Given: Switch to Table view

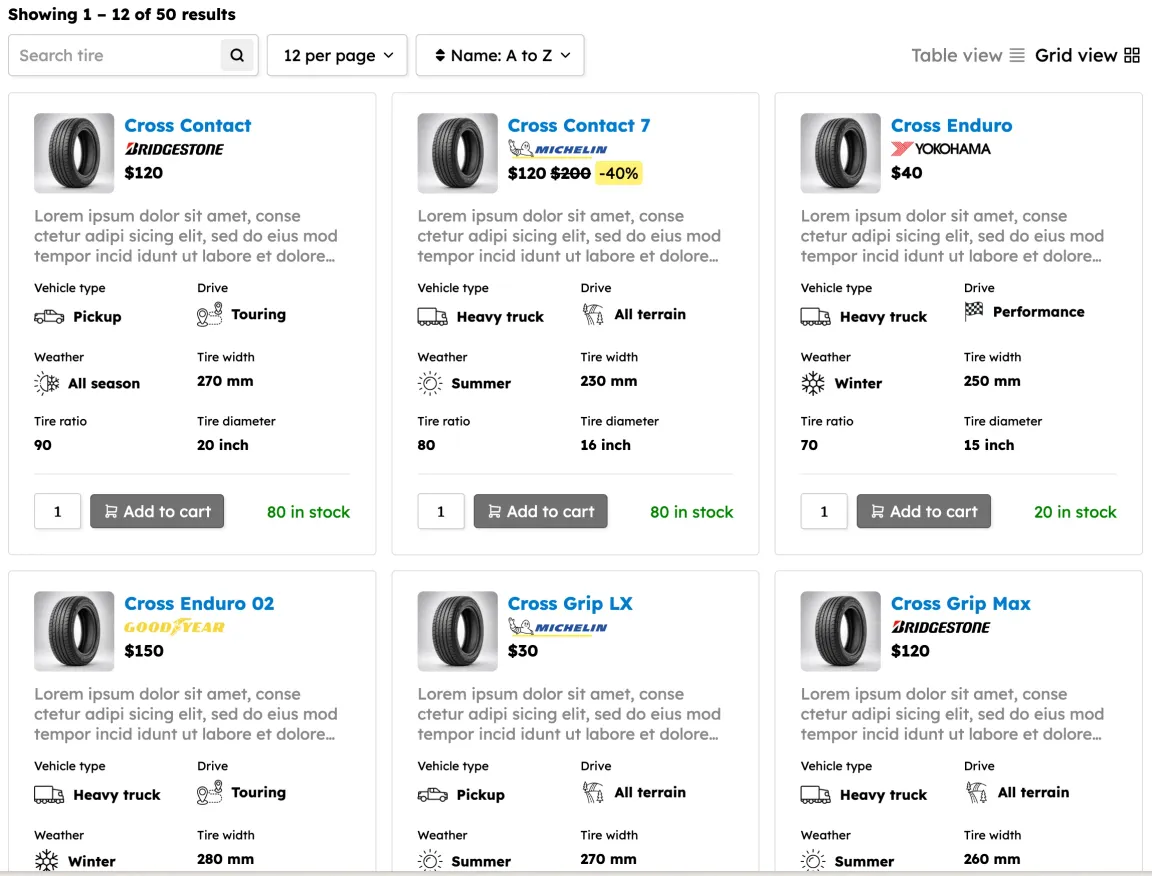Looking at the screenshot, I should click(967, 56).
